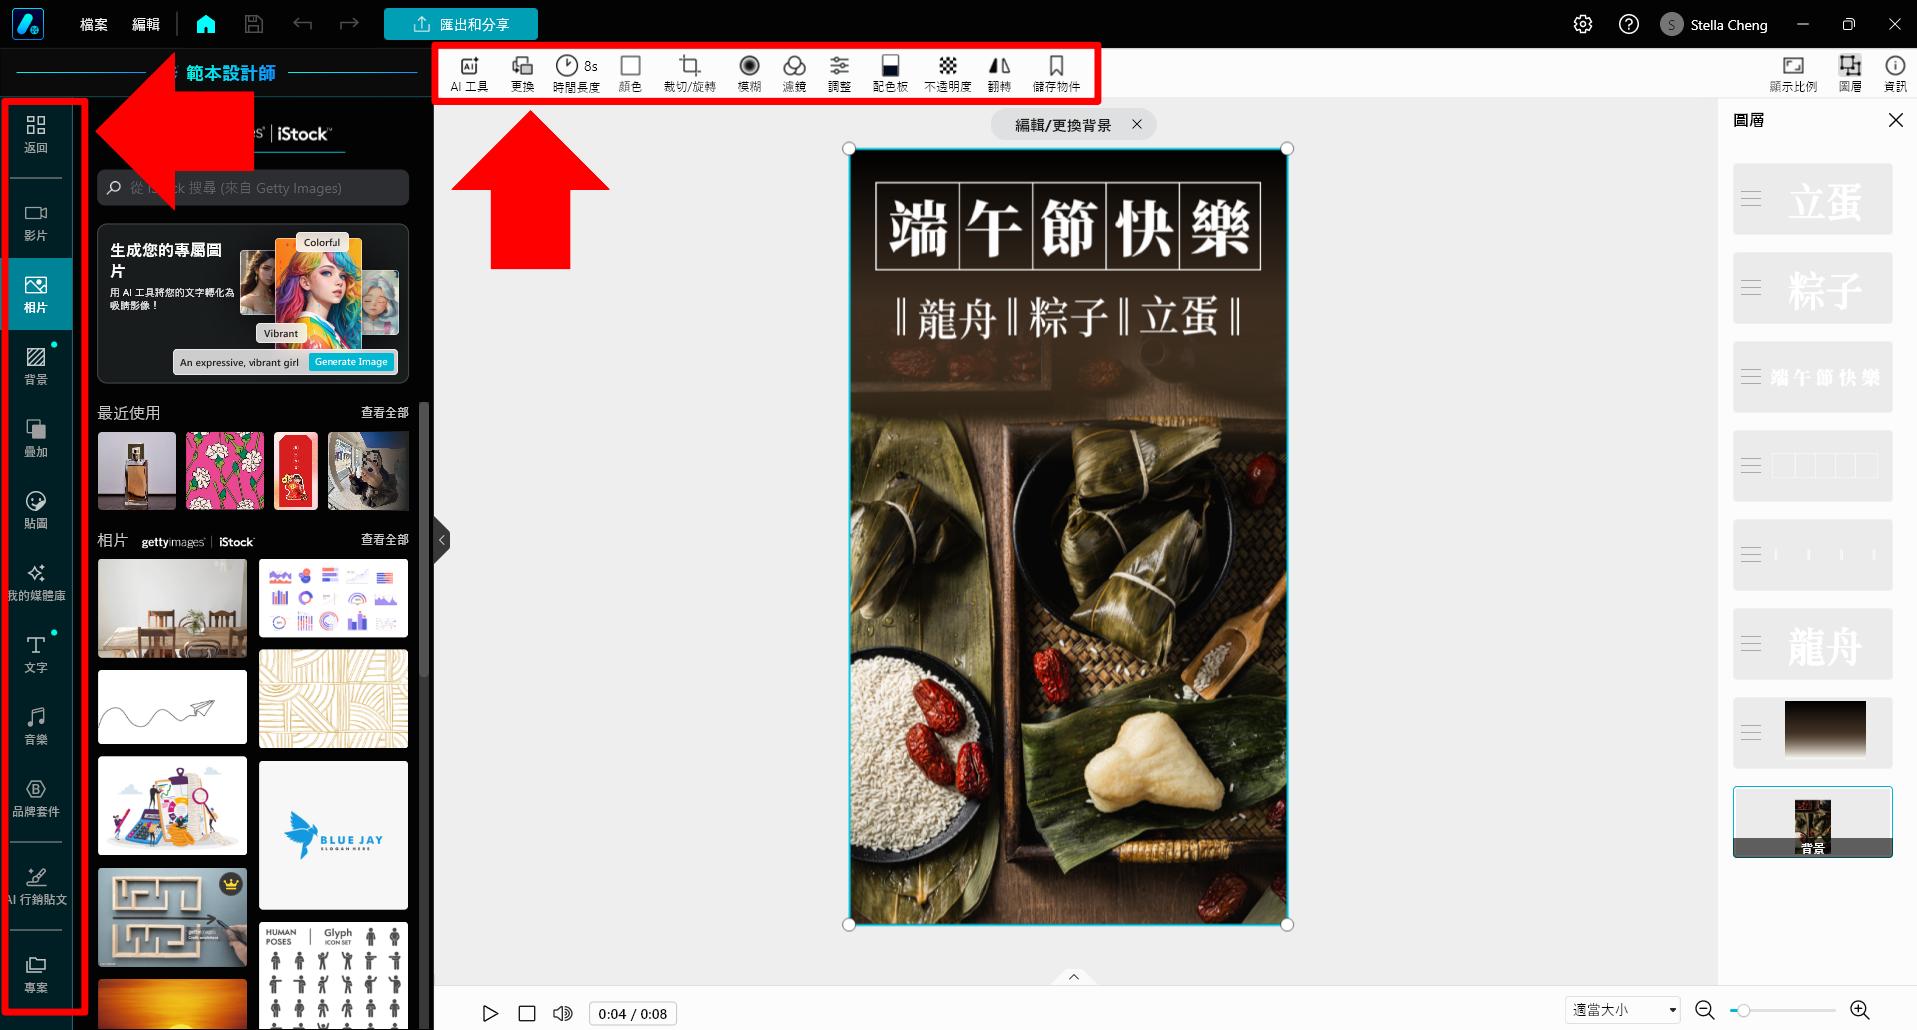1917x1030 pixels.
Task: Open the 配色板 color palette tool
Action: pos(889,72)
